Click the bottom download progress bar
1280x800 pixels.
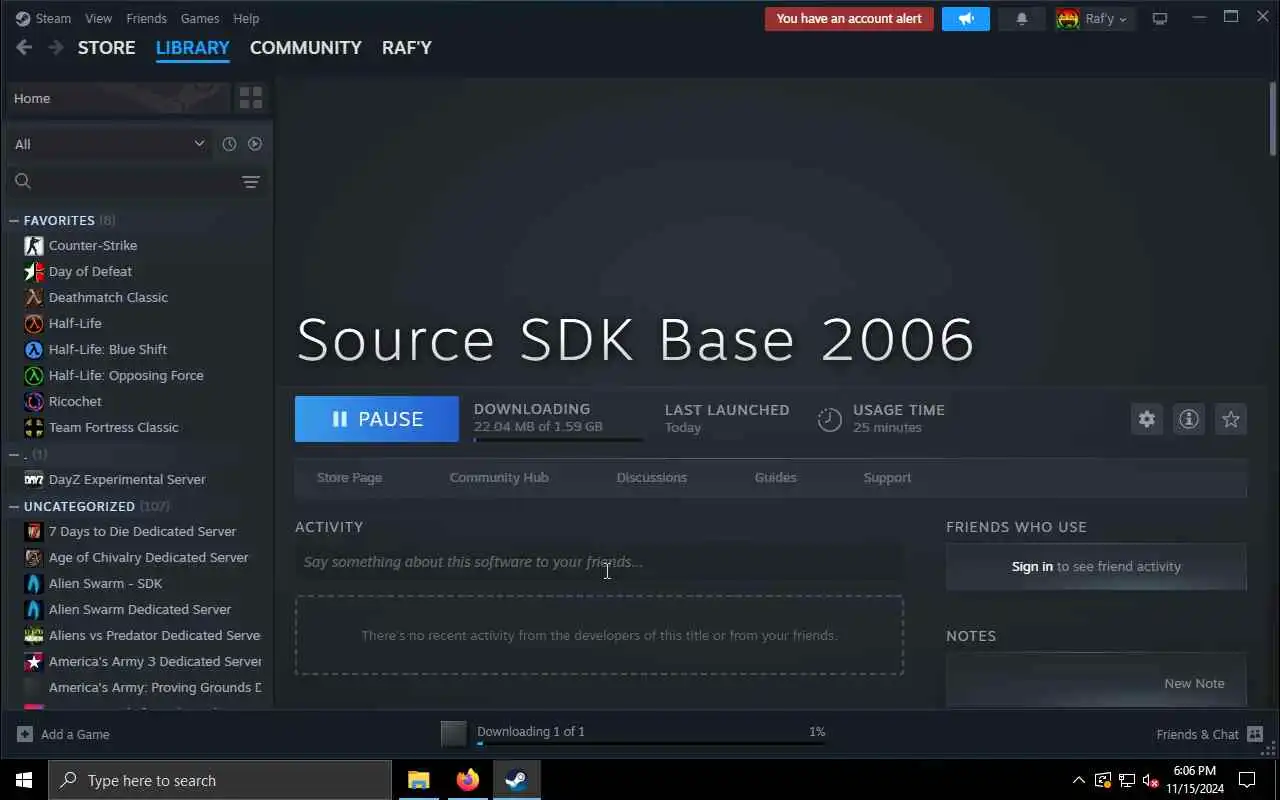click(651, 743)
